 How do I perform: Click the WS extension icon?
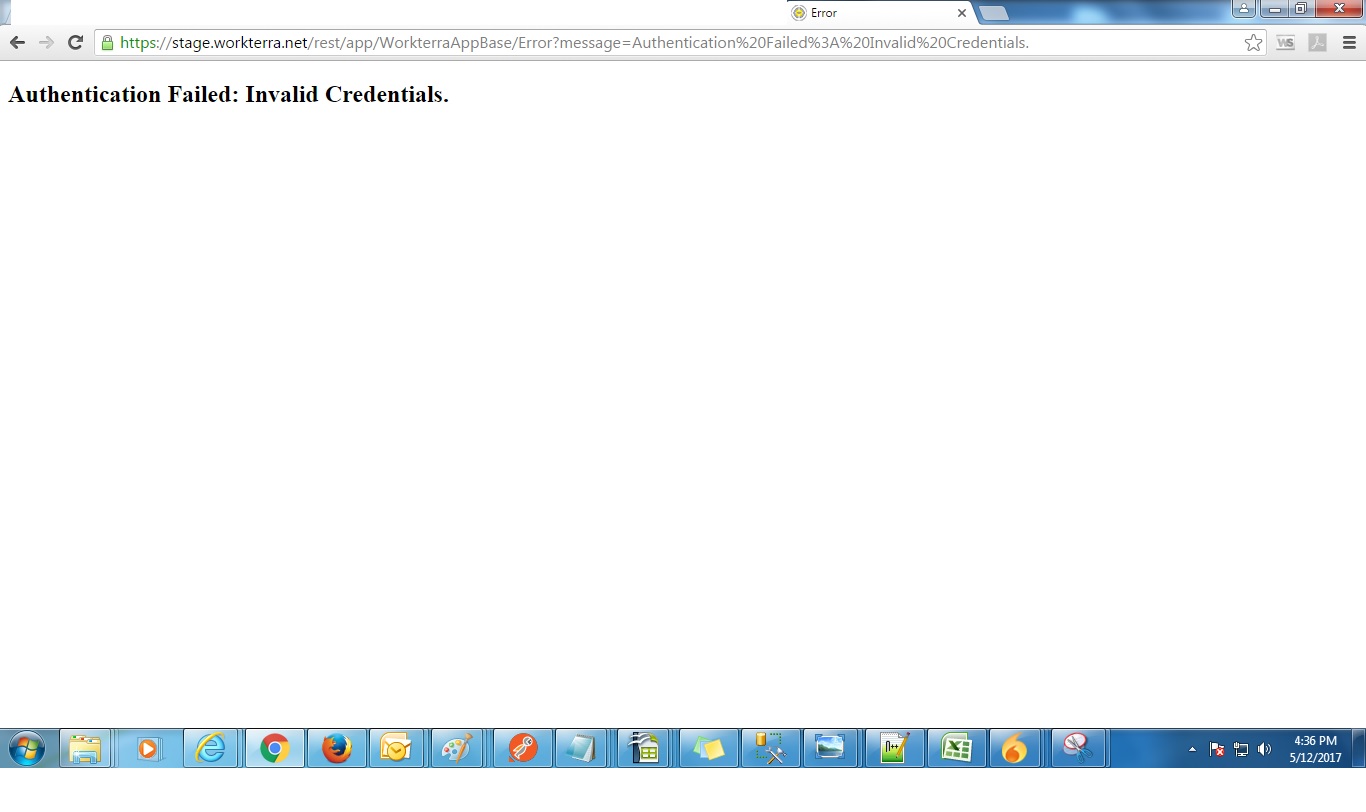1286,43
